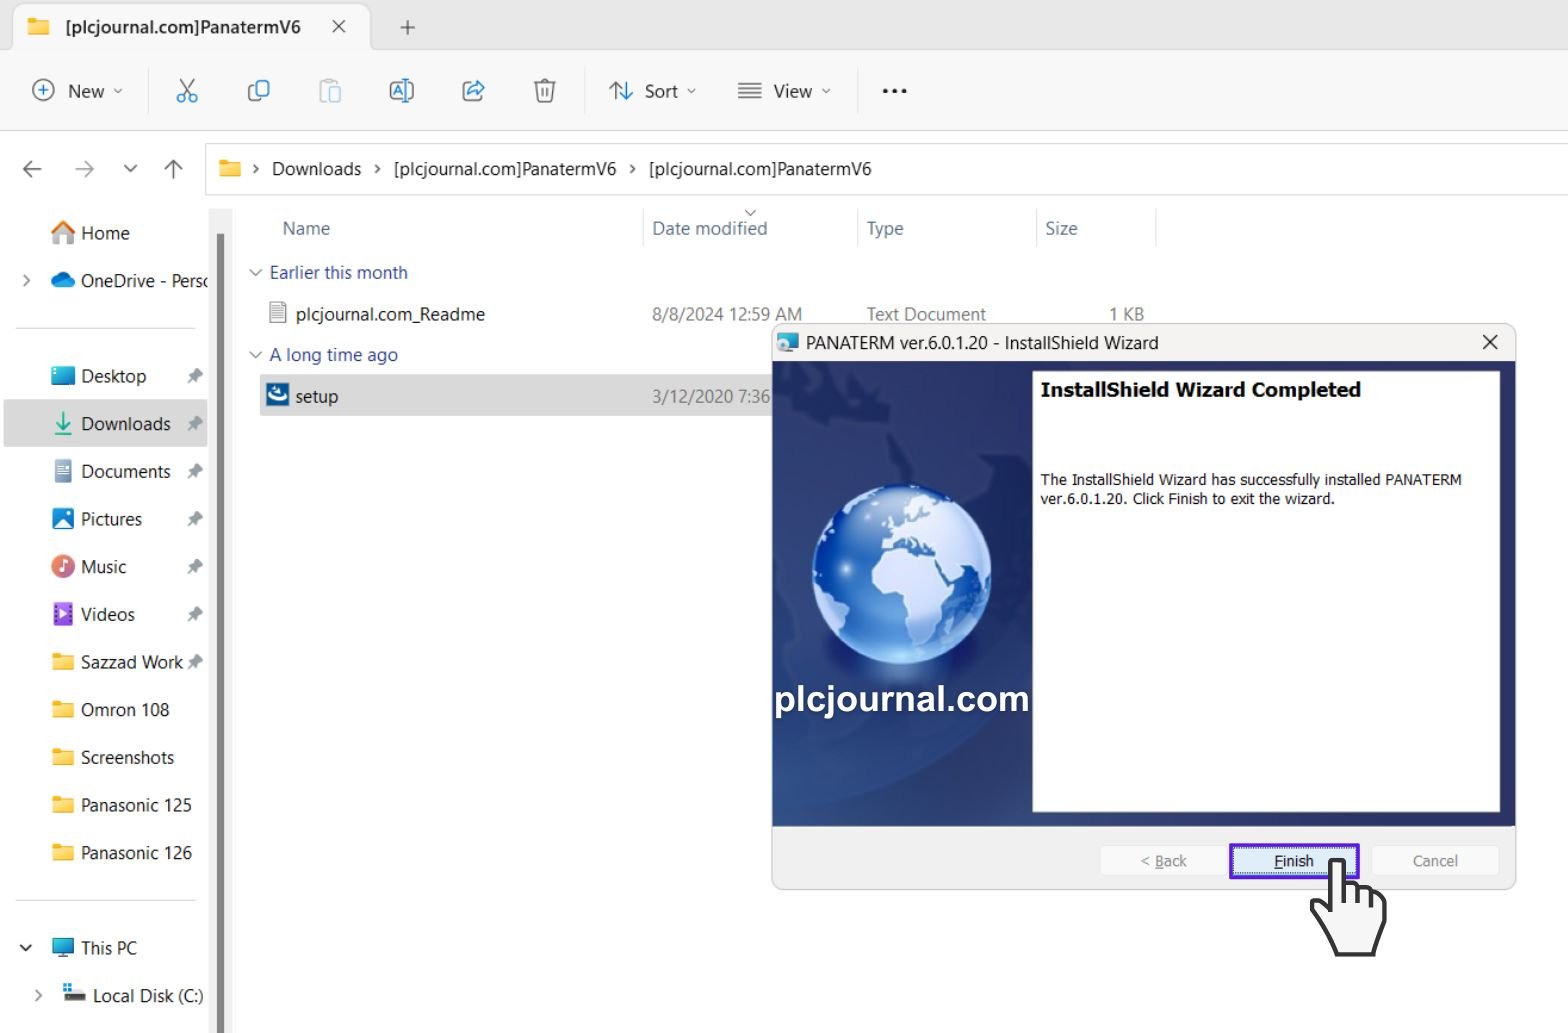Open OneDrive - Personal in sidebar

[130, 281]
